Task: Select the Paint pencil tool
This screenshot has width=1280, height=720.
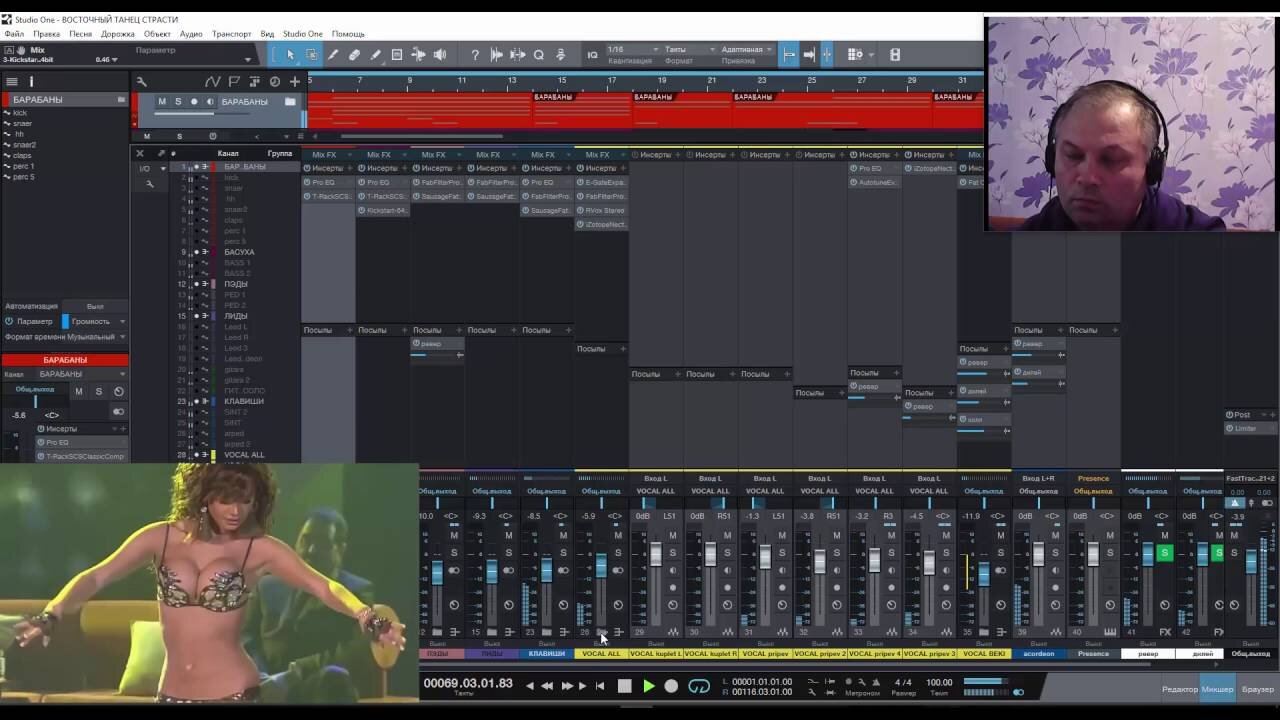Action: click(375, 55)
